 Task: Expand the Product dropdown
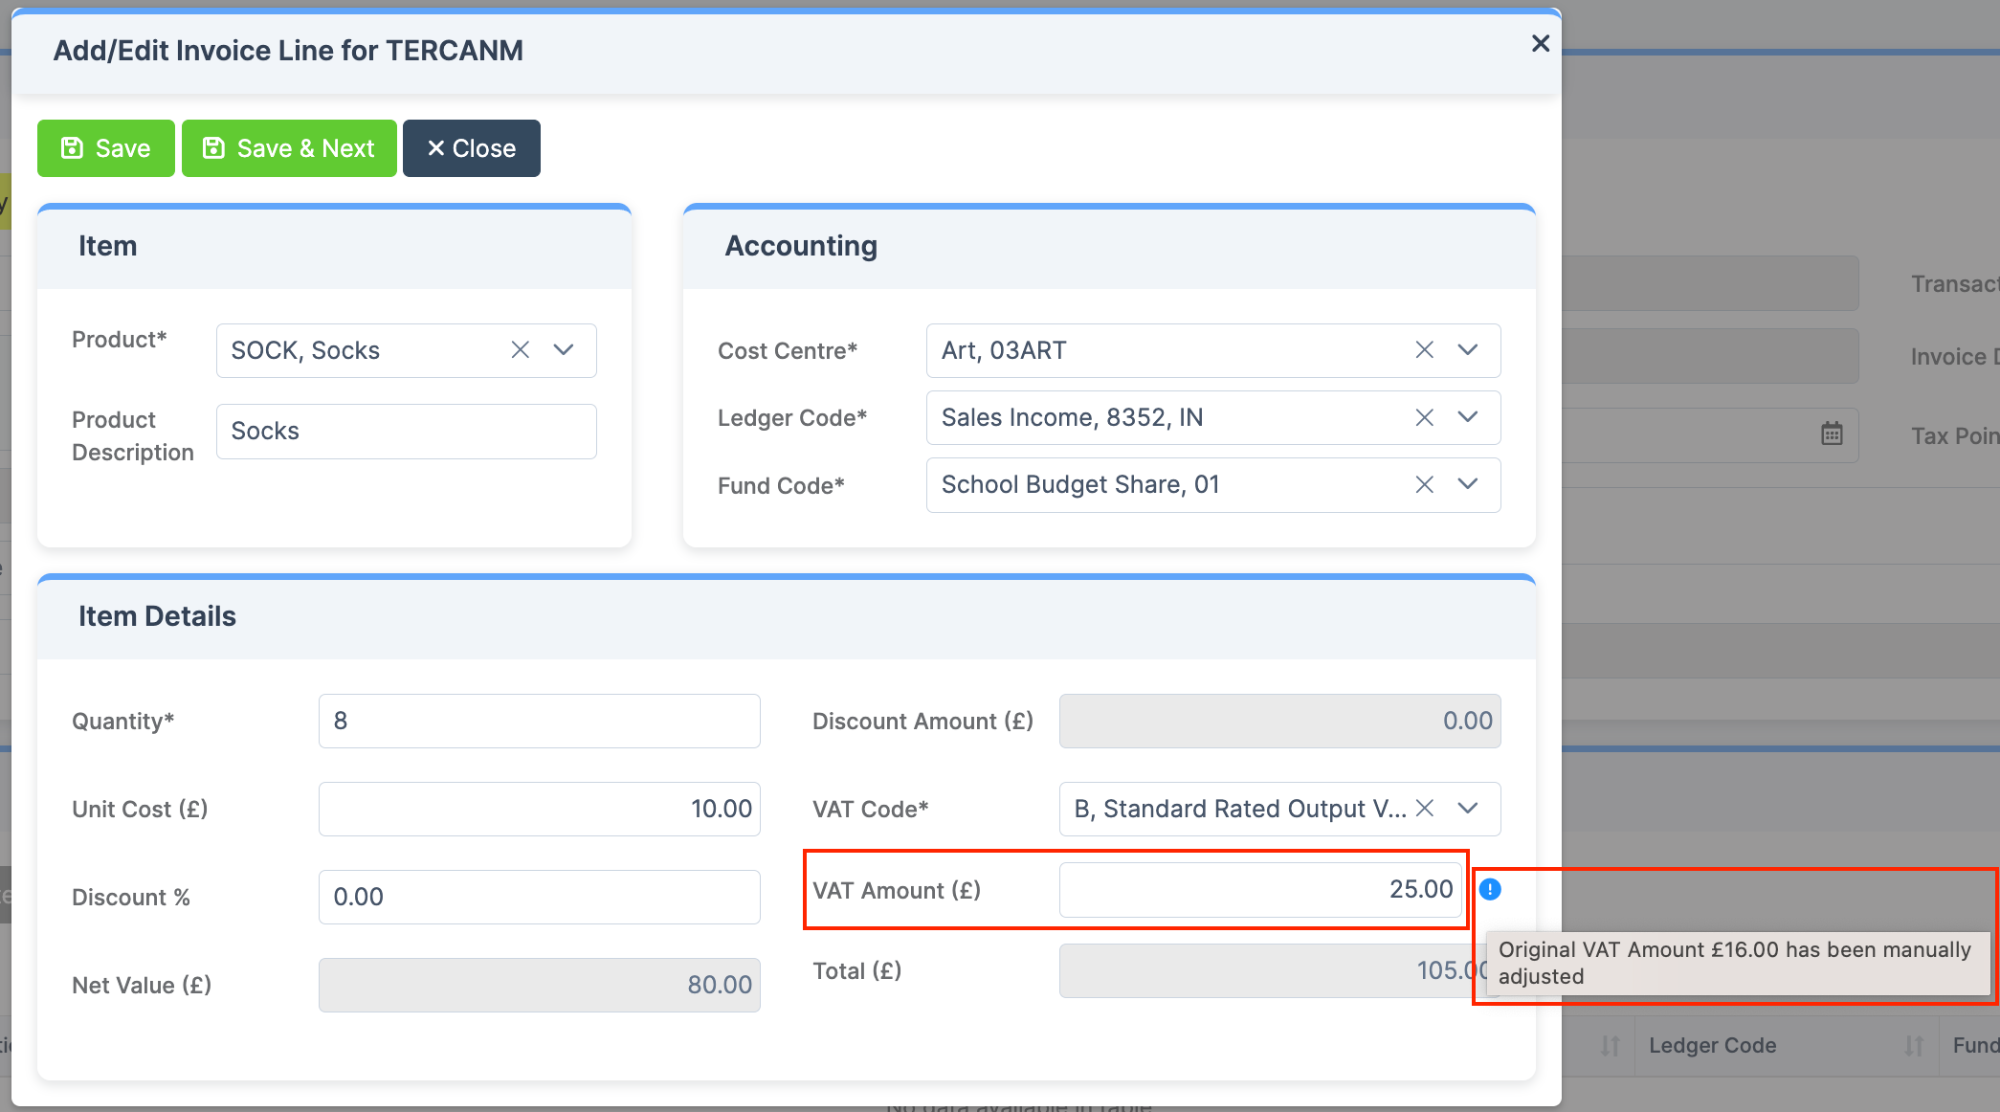point(564,350)
